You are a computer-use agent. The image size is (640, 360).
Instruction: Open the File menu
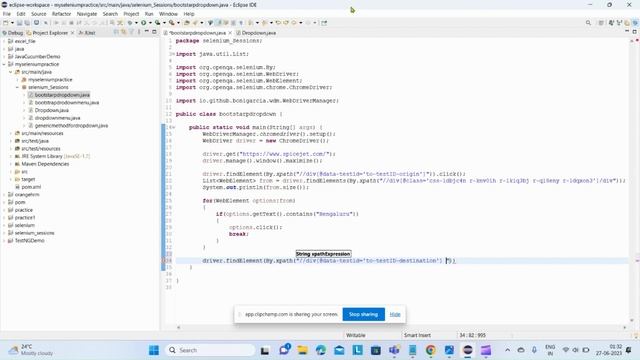pyautogui.click(x=7, y=14)
